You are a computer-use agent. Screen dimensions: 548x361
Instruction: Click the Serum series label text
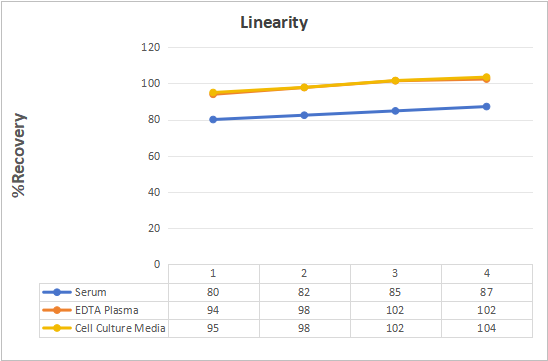click(91, 292)
